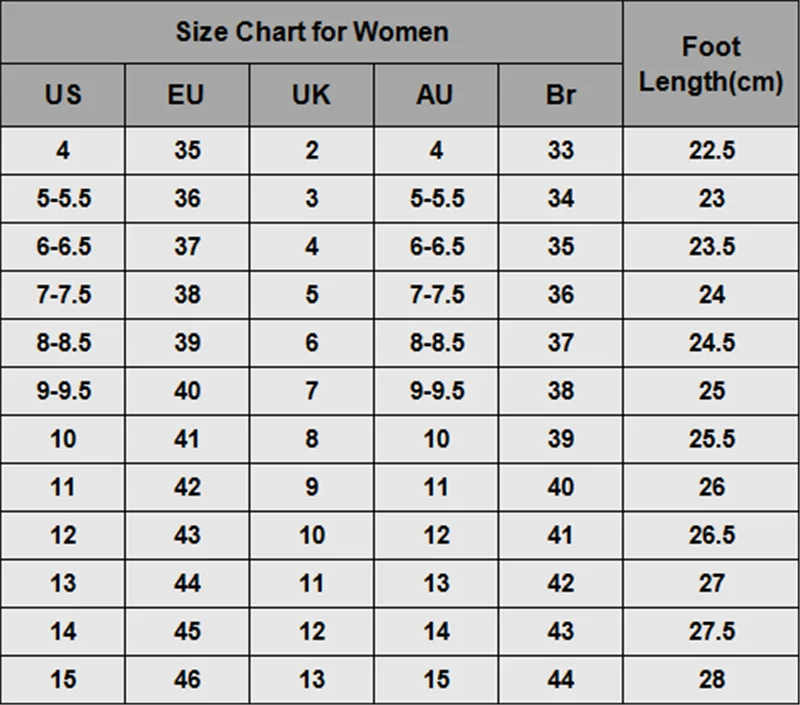800x705 pixels.
Task: Select US size 9-9.5 cell
Action: pyautogui.click(x=64, y=391)
